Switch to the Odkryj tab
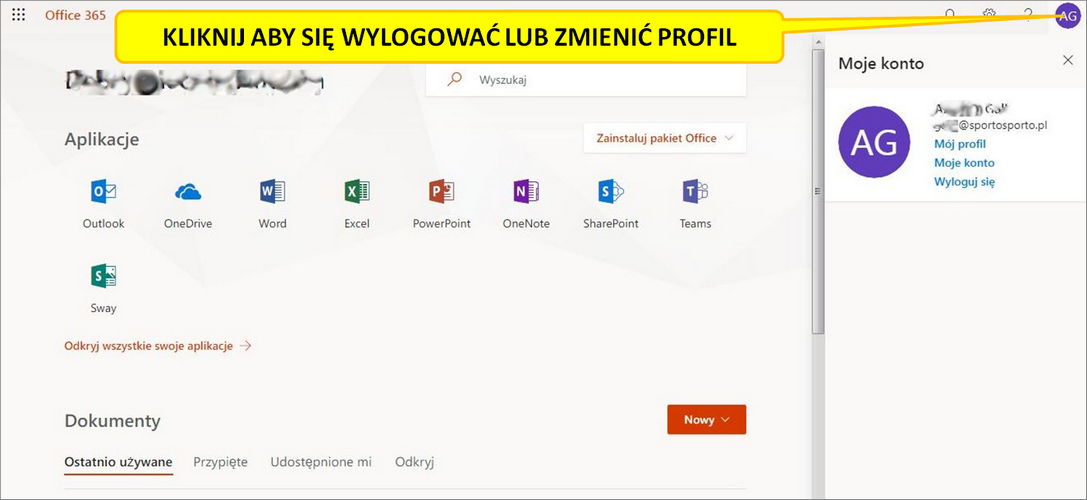Image resolution: width=1087 pixels, height=500 pixels. pyautogui.click(x=415, y=462)
